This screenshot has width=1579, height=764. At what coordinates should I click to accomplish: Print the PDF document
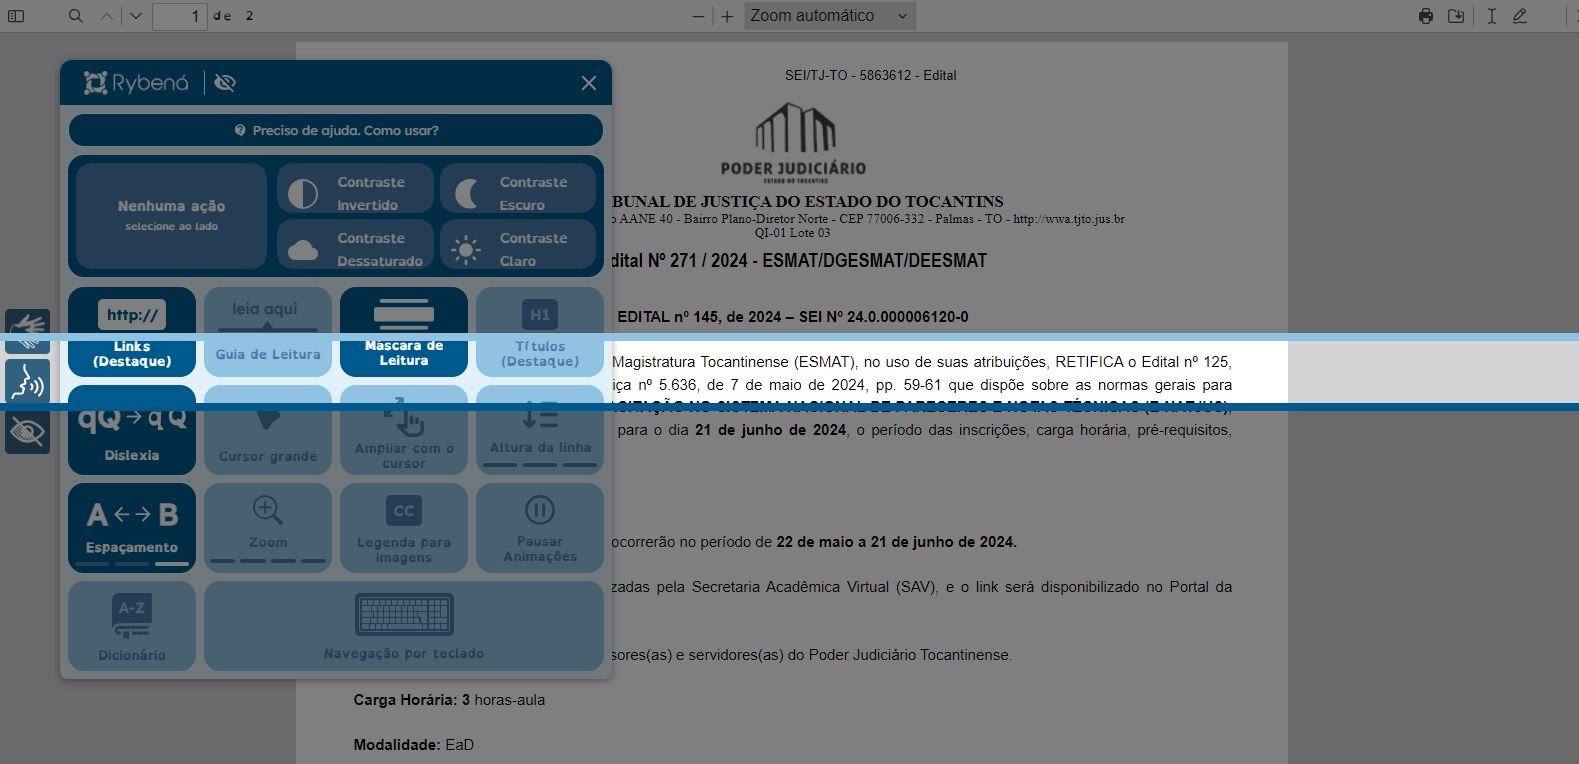click(x=1426, y=16)
